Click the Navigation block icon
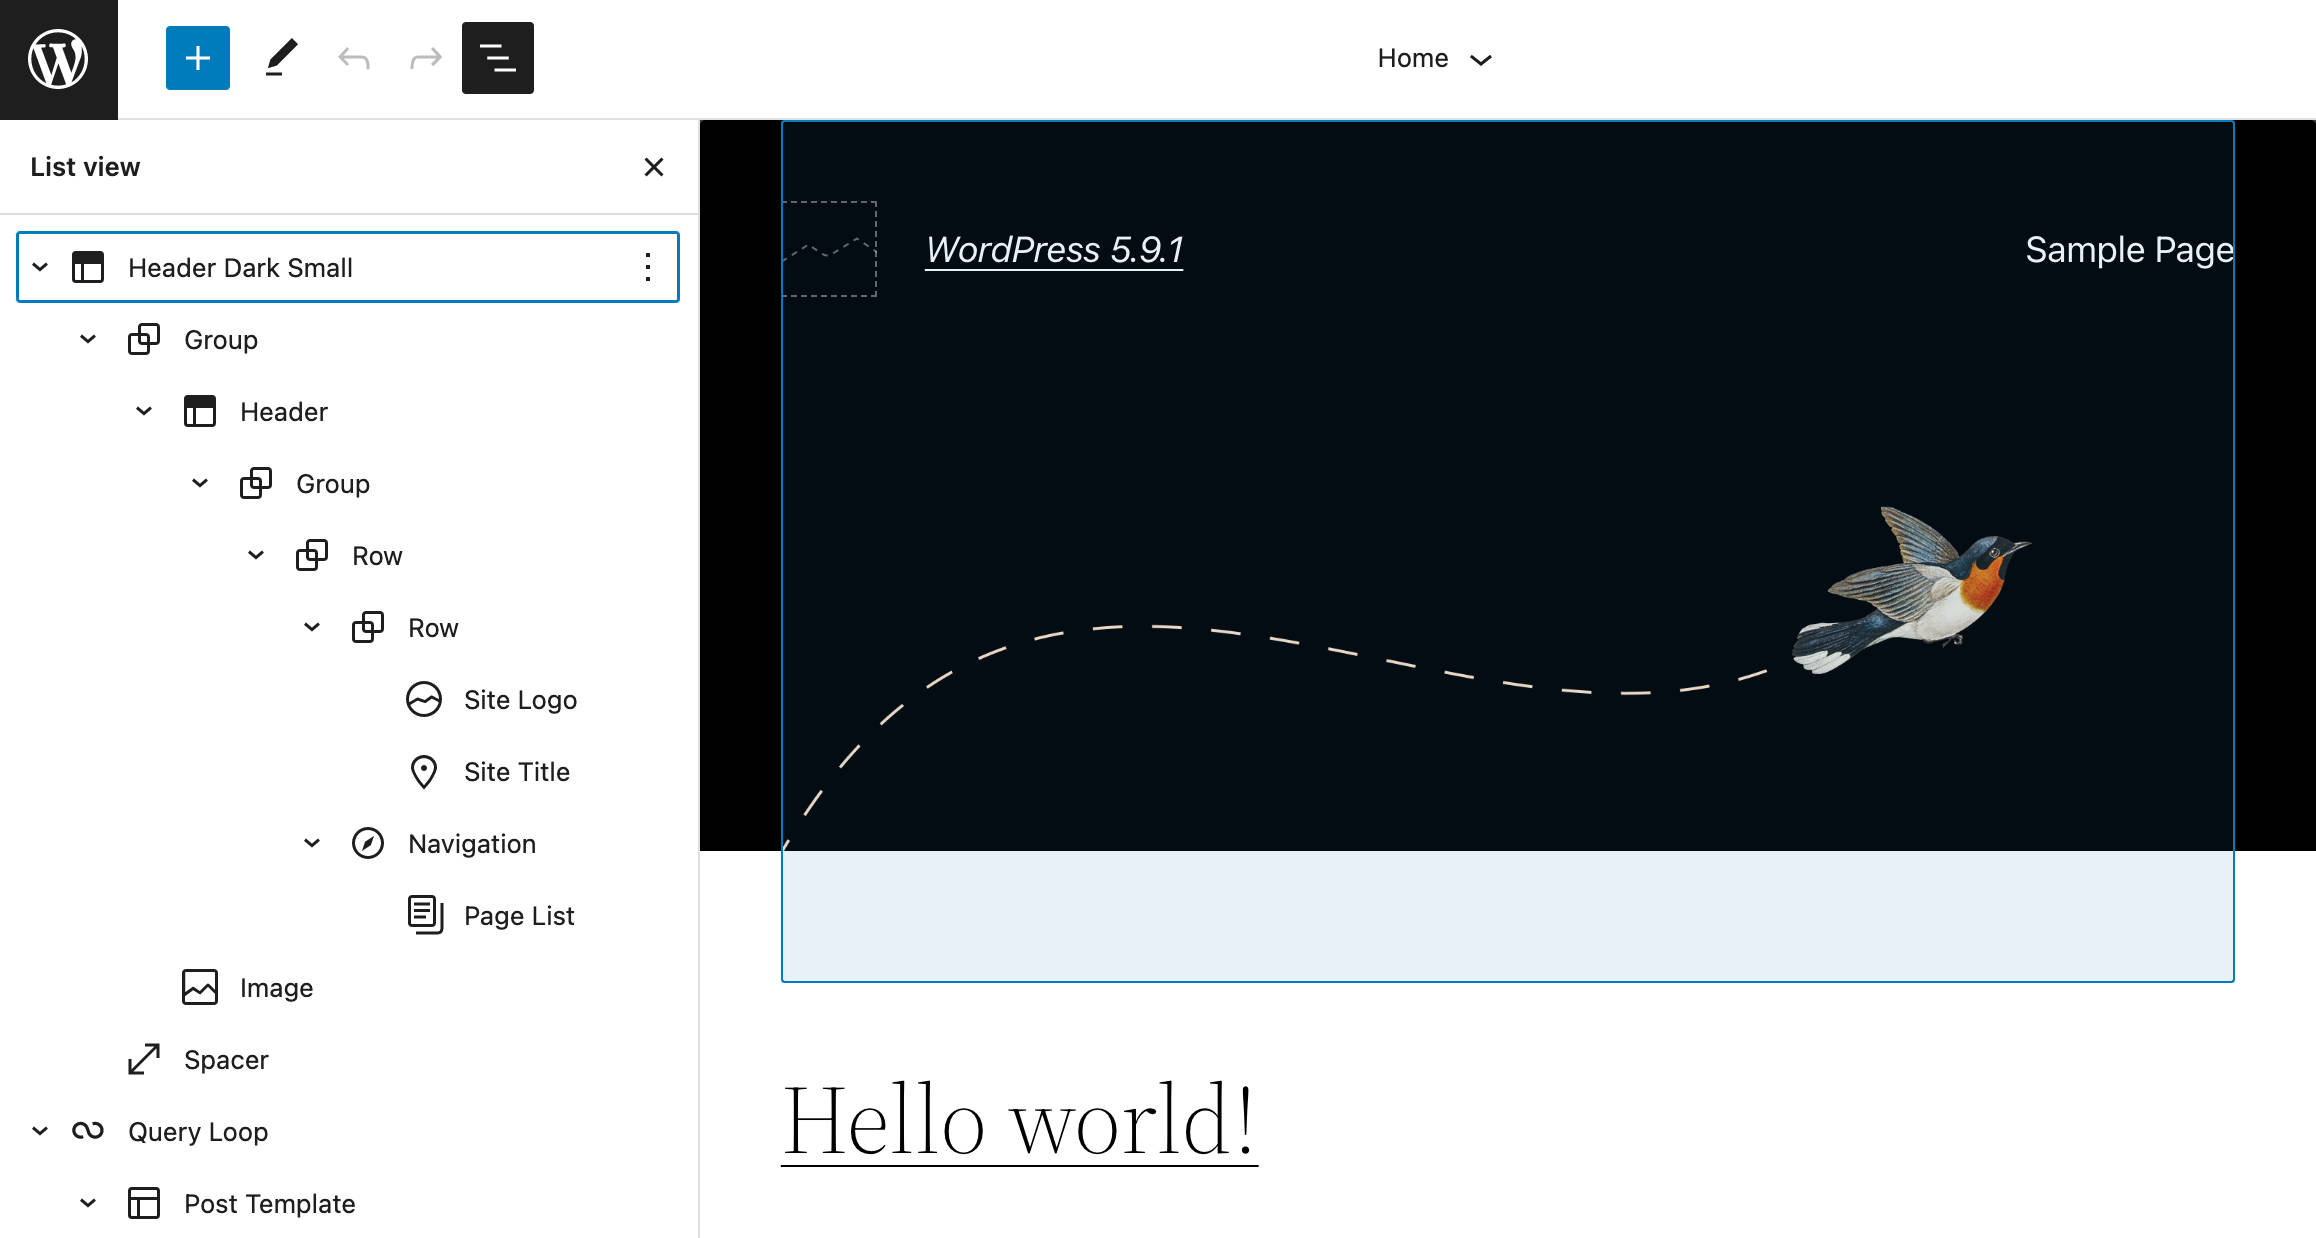 click(369, 843)
